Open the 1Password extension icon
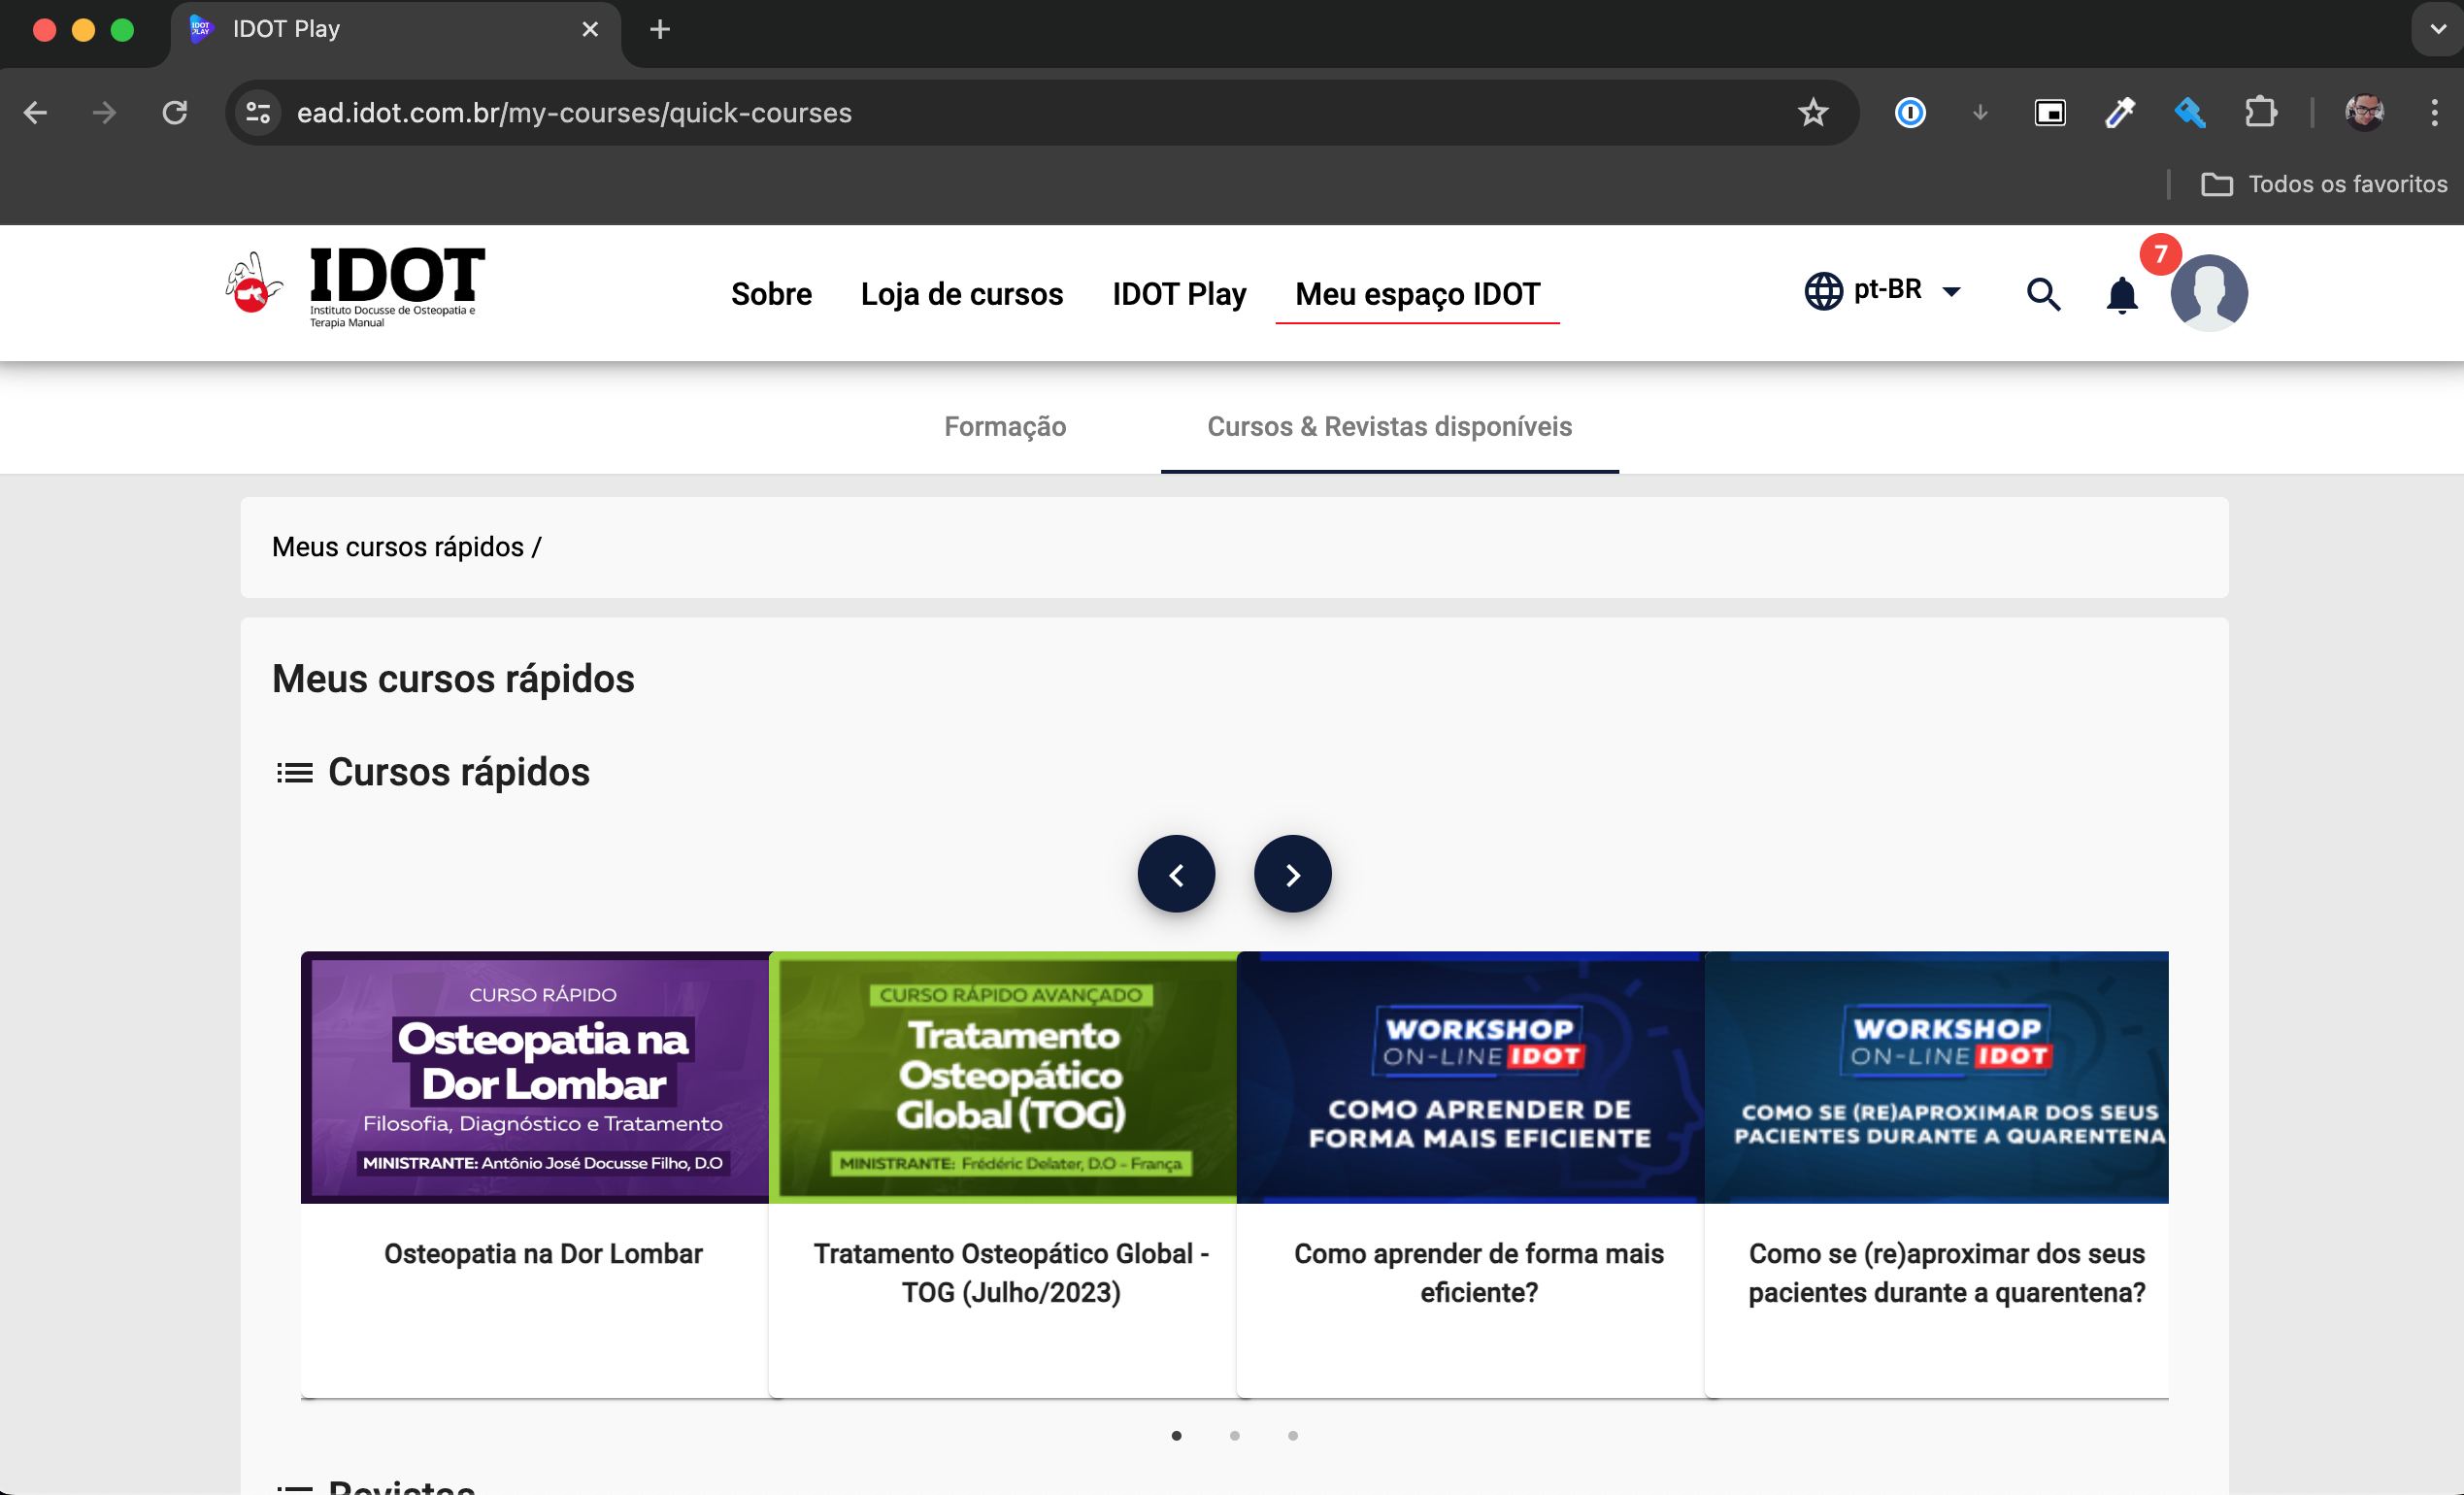Viewport: 2464px width, 1495px height. 1910,113
